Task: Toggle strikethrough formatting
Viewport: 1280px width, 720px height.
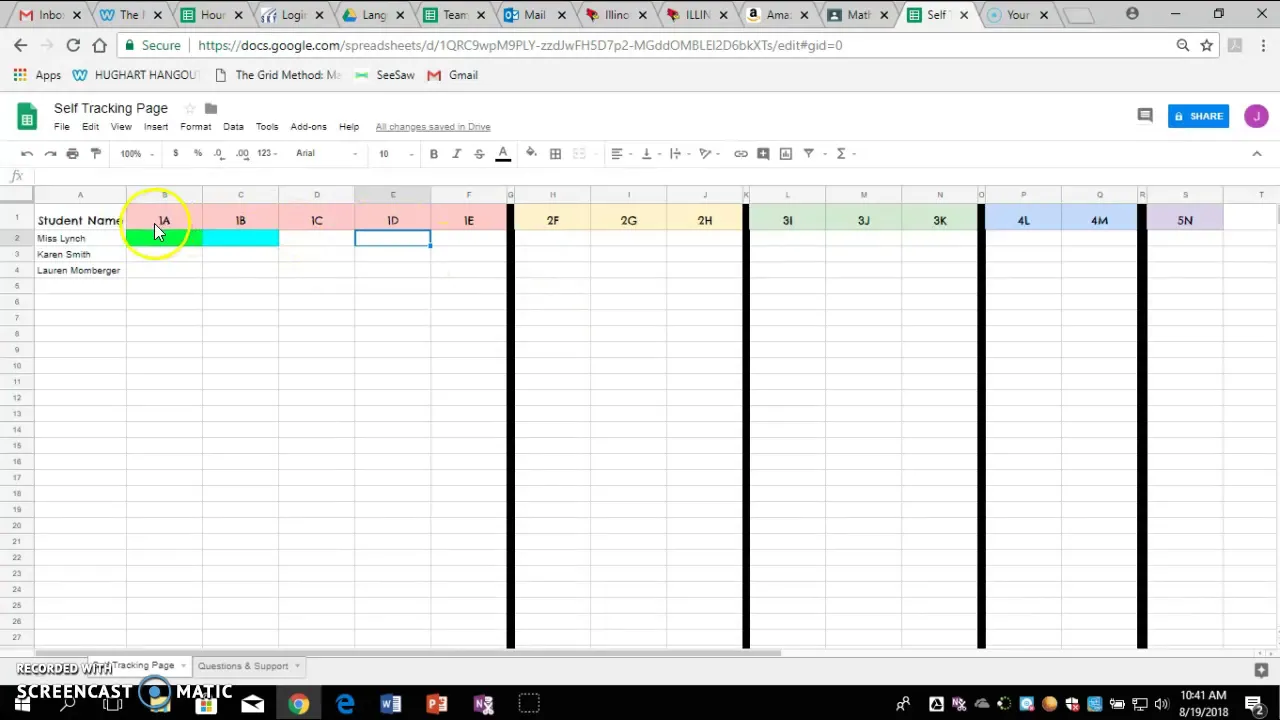Action: coord(479,153)
